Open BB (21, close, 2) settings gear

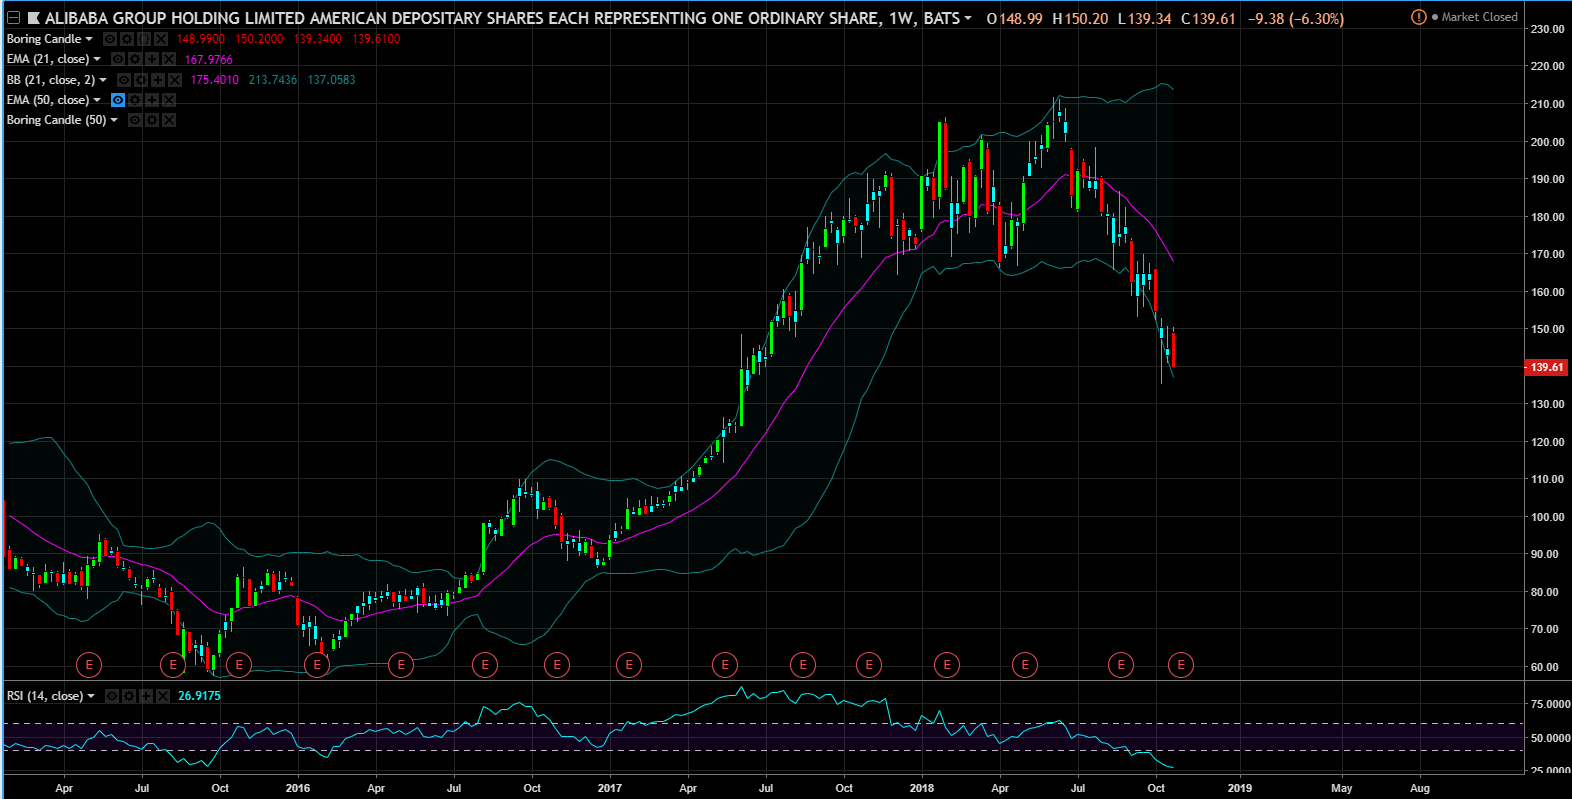click(x=141, y=80)
